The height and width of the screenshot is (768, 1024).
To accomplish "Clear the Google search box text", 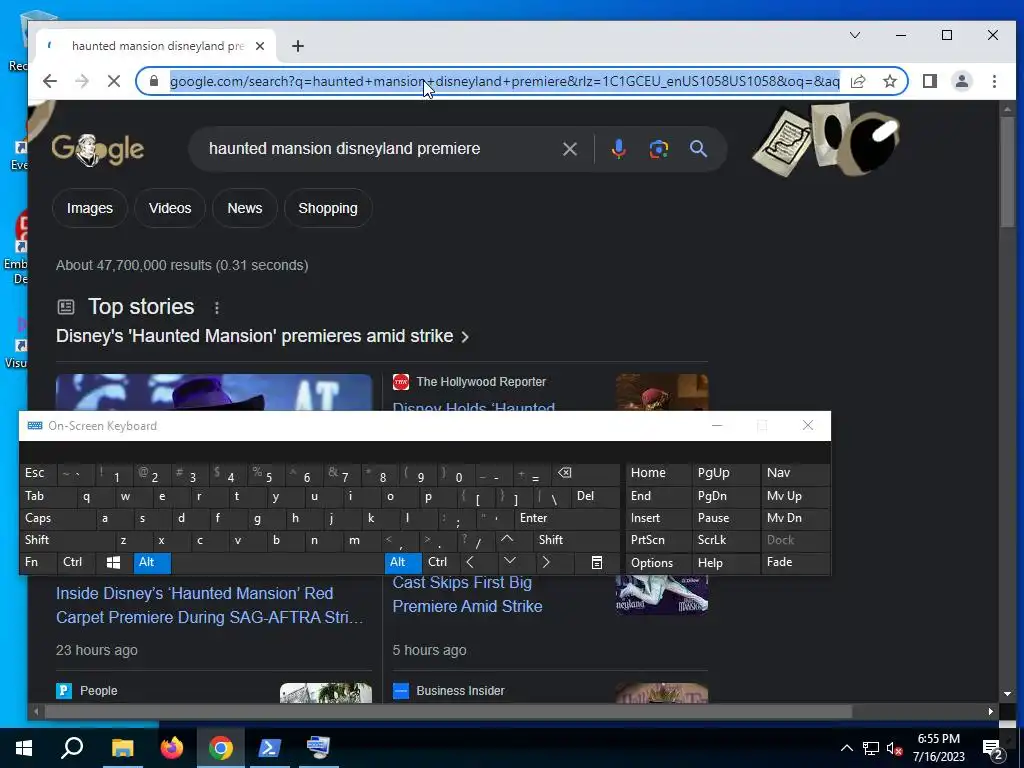I will [x=569, y=149].
